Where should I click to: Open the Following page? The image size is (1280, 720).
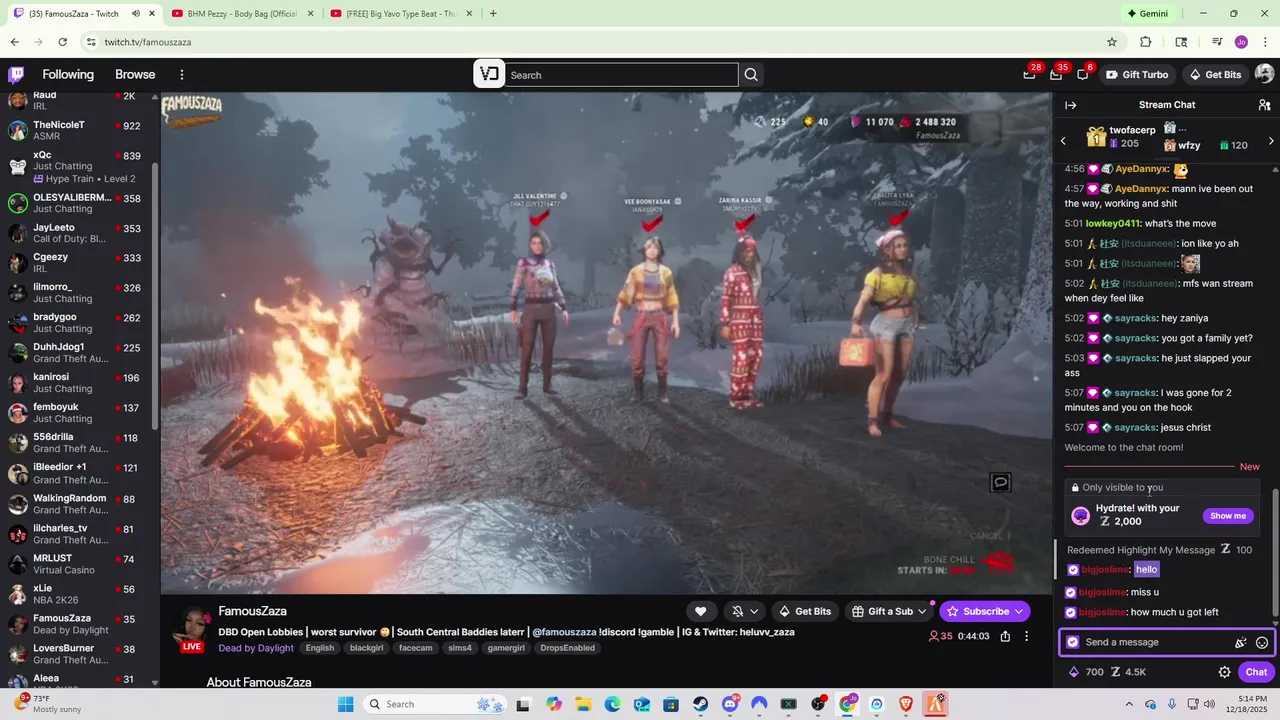coord(68,75)
